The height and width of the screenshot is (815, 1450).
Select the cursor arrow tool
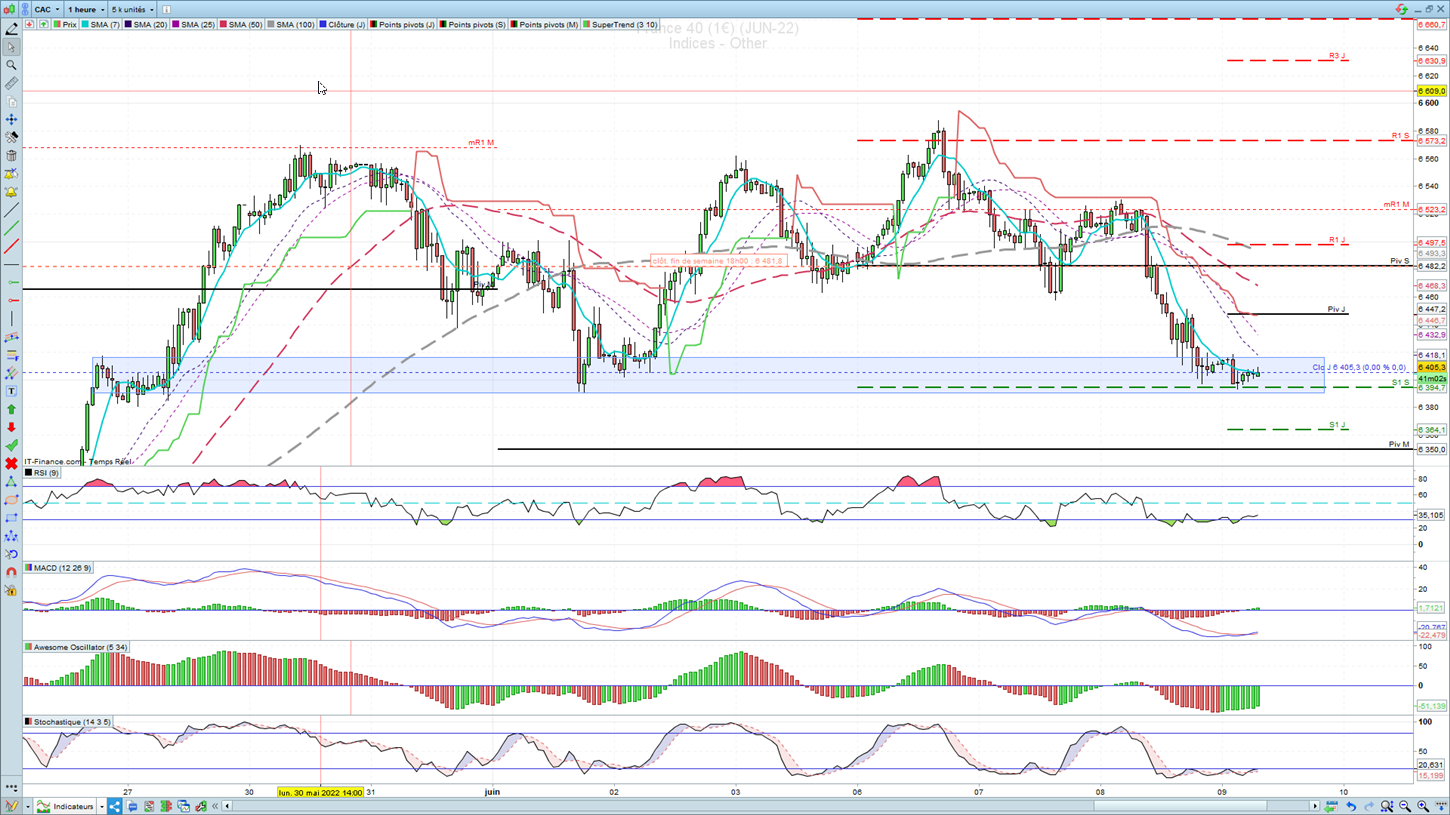[x=11, y=47]
